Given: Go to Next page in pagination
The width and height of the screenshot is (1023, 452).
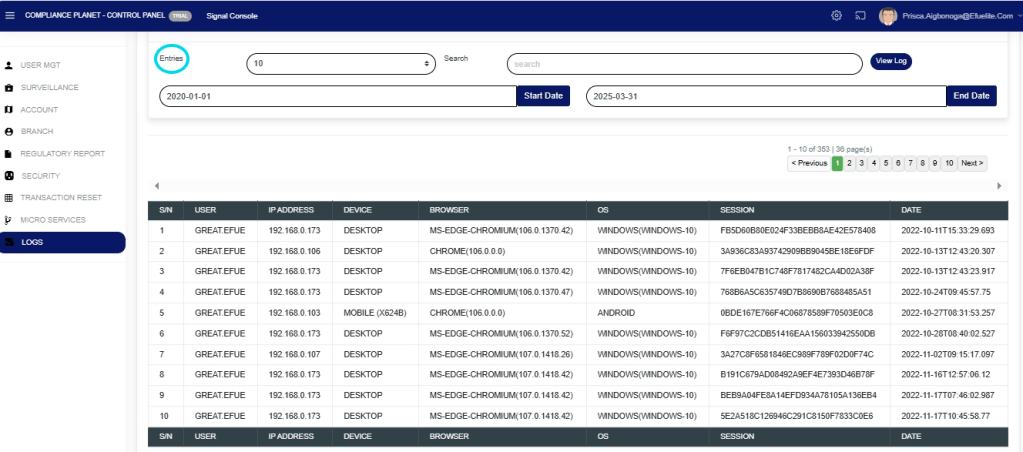Looking at the screenshot, I should (972, 163).
